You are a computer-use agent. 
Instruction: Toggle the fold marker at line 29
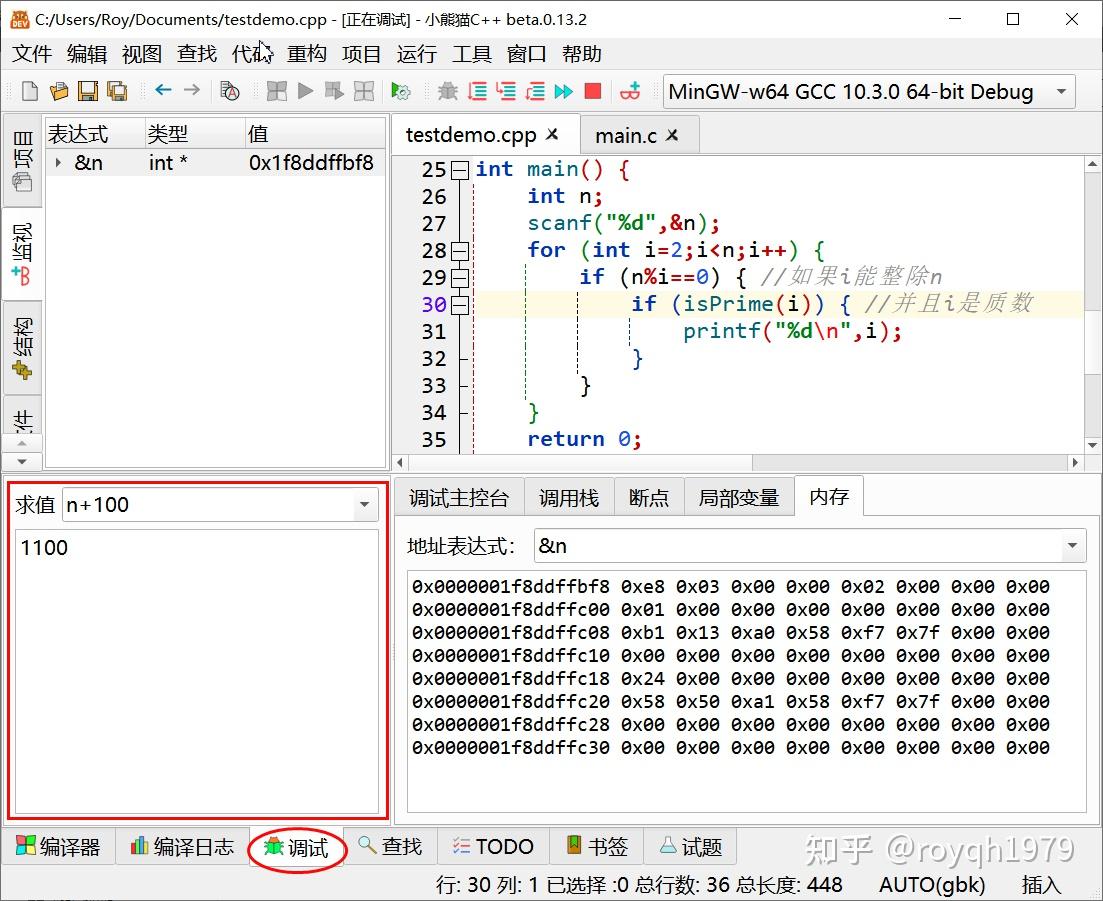click(x=459, y=278)
